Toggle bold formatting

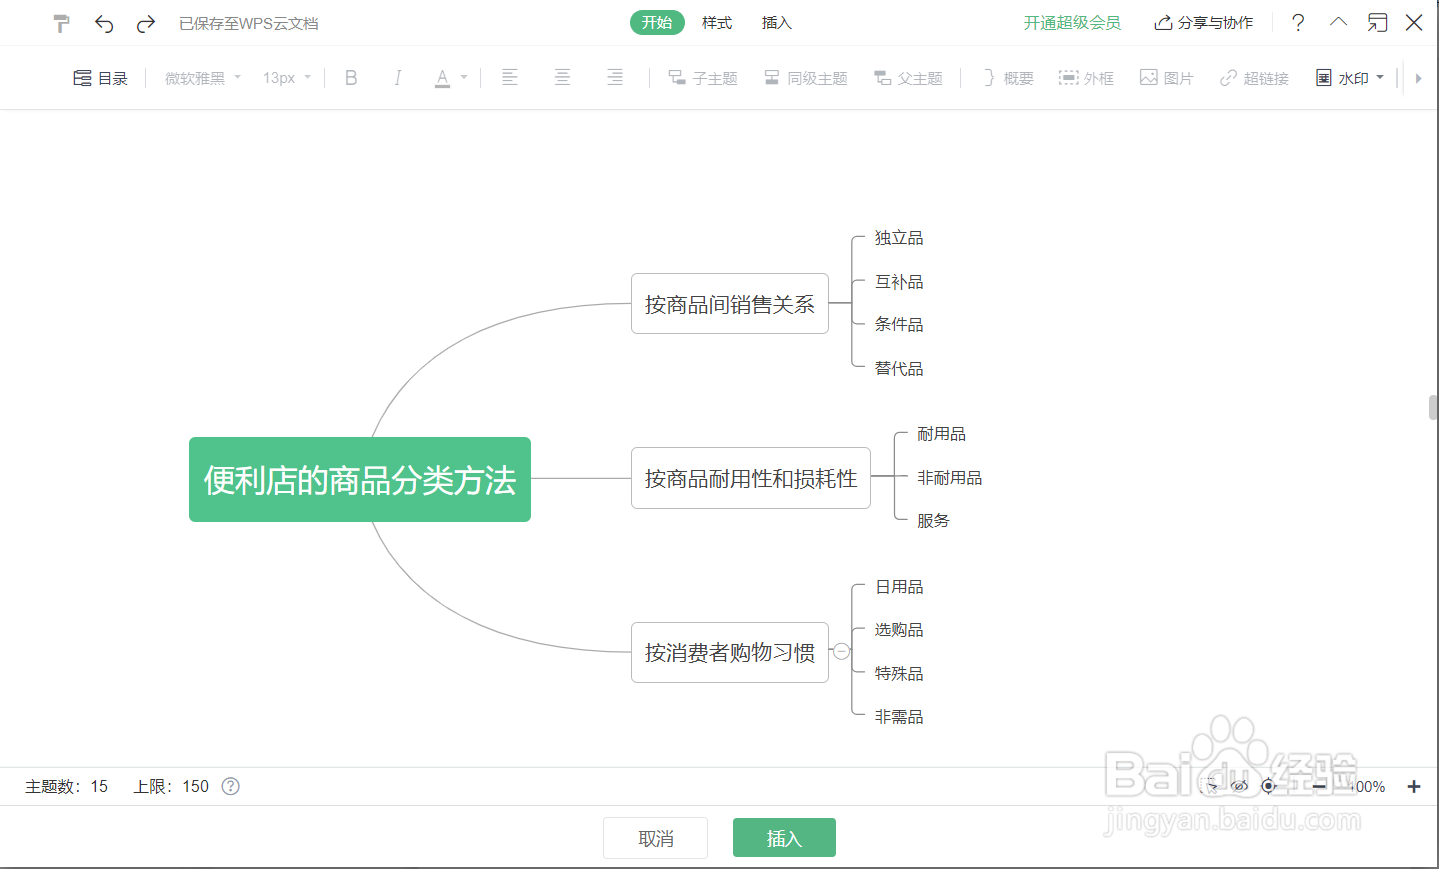tap(351, 78)
